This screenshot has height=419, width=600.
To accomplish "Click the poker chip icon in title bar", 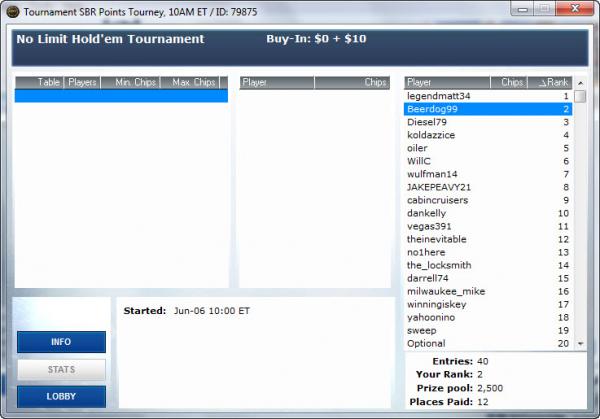I will pyautogui.click(x=12, y=10).
